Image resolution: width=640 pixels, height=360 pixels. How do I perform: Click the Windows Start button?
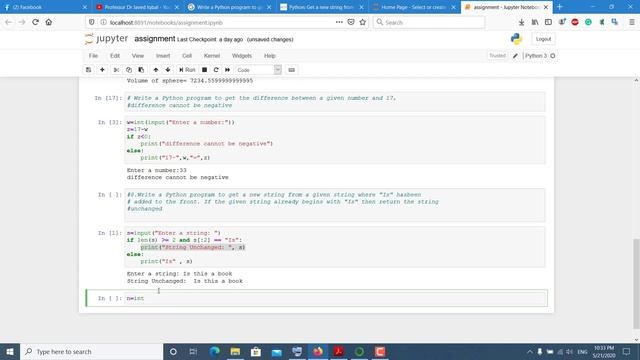coord(10,351)
